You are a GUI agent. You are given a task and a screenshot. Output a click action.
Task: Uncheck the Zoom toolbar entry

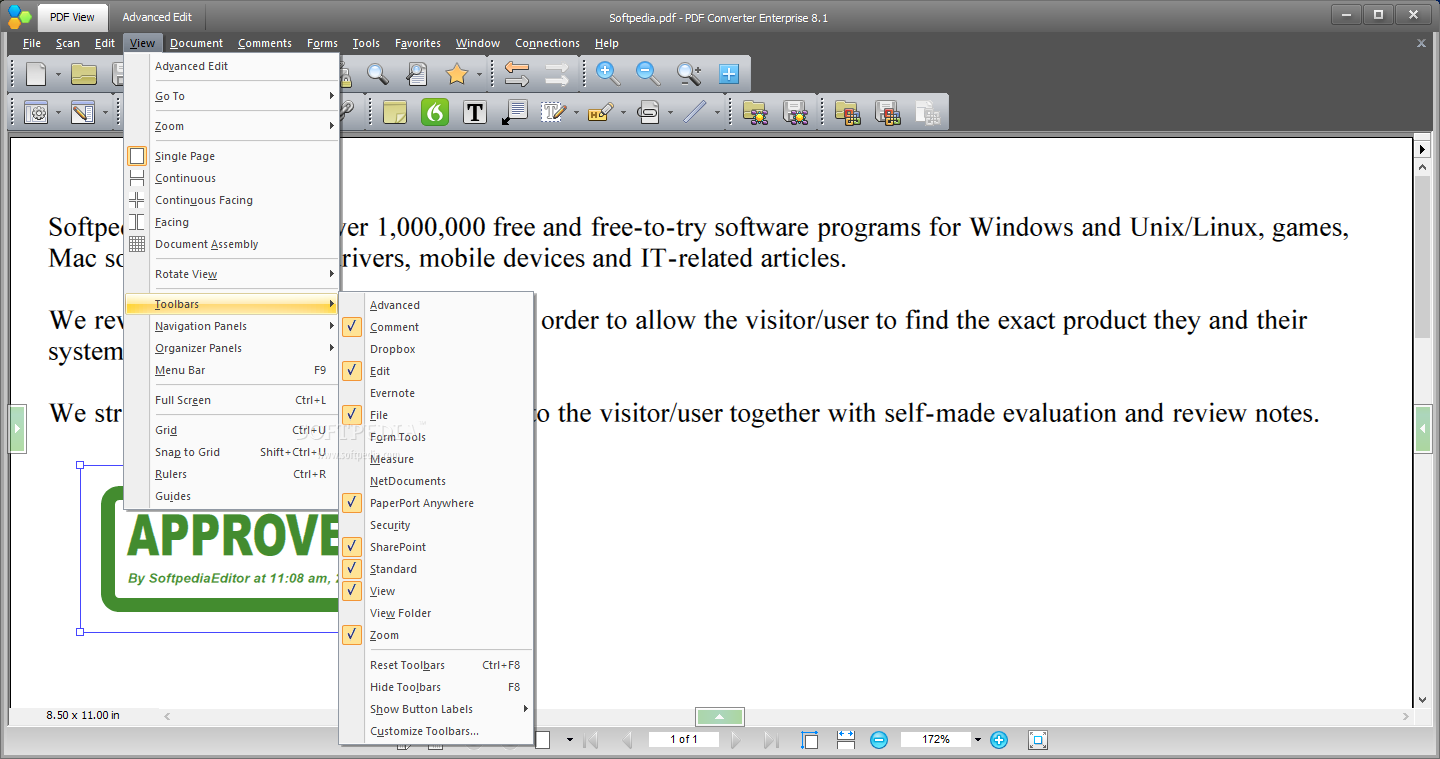[x=436, y=635]
